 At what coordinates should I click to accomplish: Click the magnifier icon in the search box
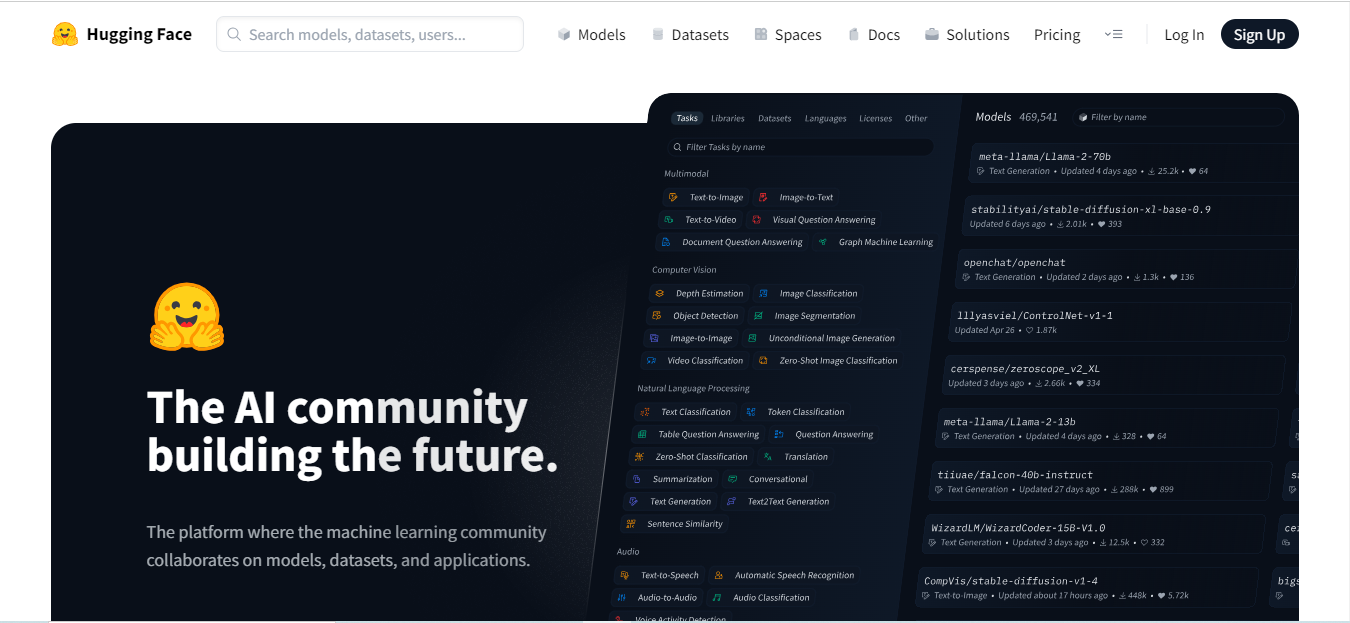click(x=234, y=34)
